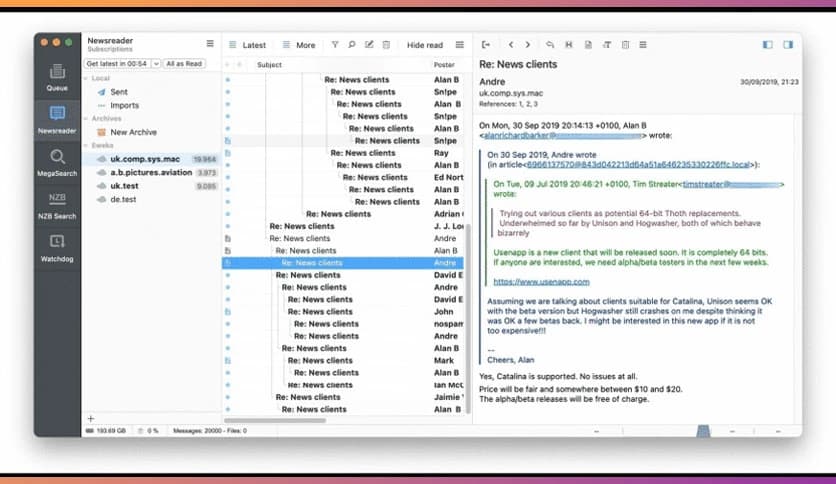Click the timstreater email link
Viewport: 836px width, 484px height.
732,184
